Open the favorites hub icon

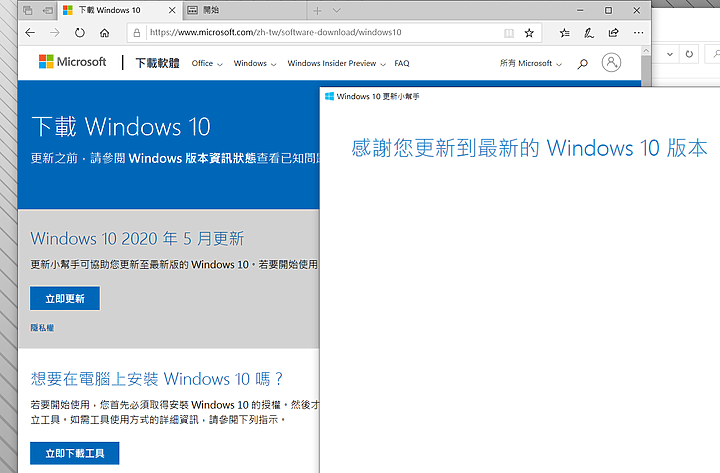[564, 33]
